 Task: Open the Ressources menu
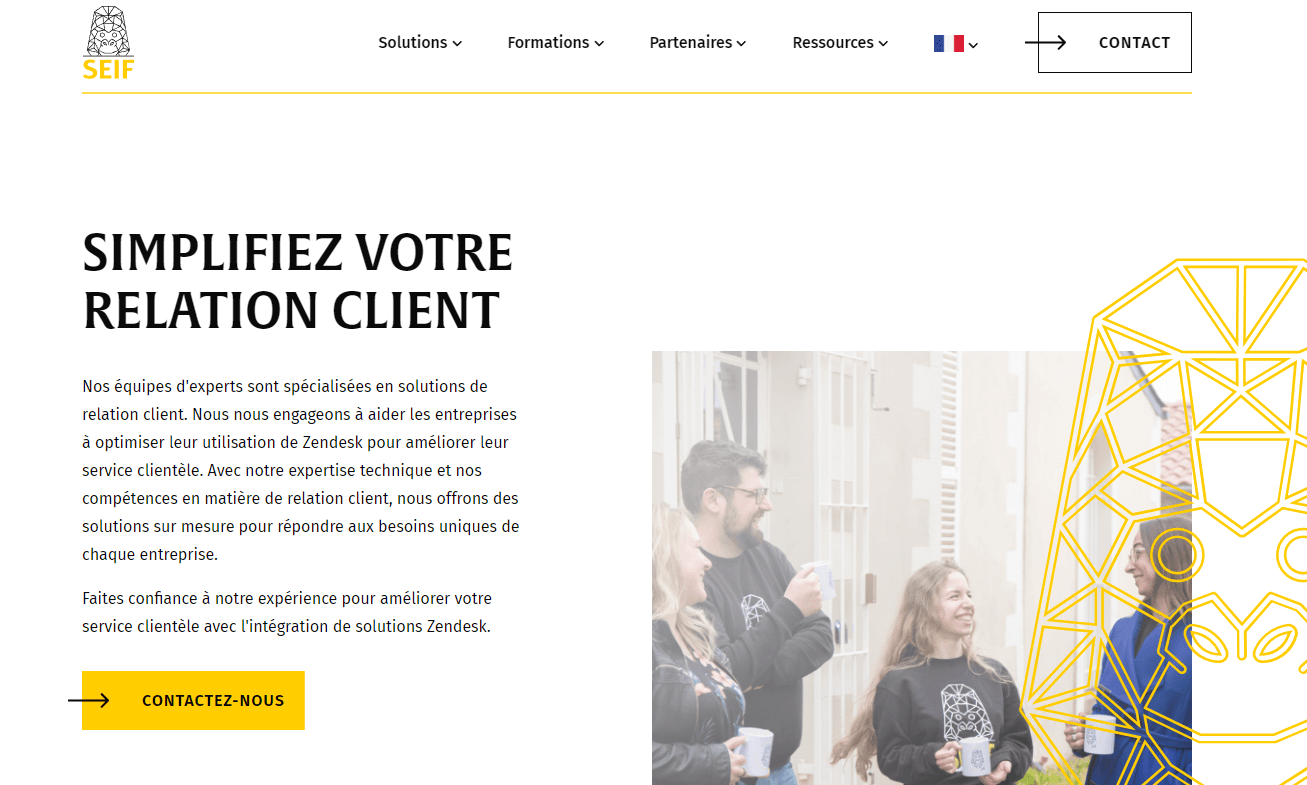840,42
